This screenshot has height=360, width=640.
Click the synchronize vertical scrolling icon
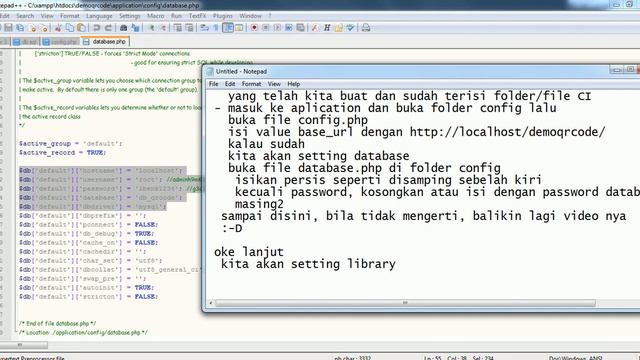pyautogui.click(x=178, y=28)
